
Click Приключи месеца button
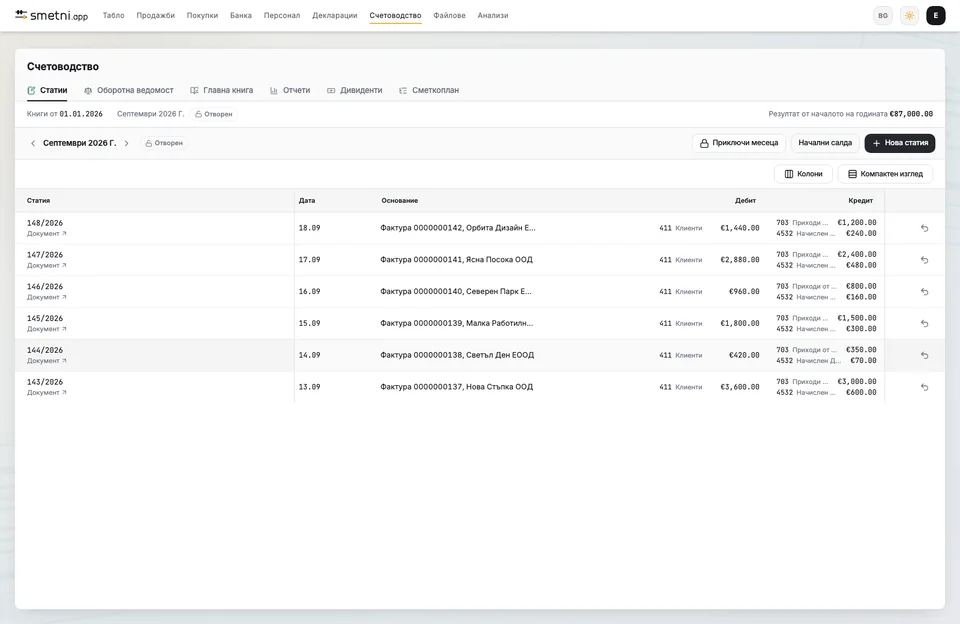tap(738, 143)
